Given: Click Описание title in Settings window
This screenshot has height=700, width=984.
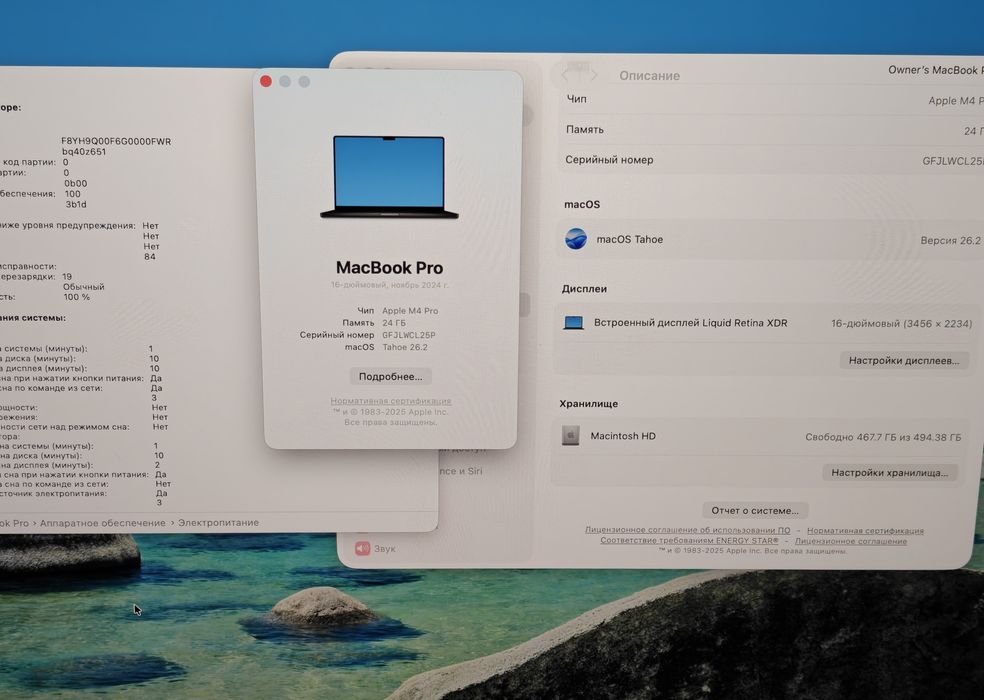Looking at the screenshot, I should click(650, 76).
